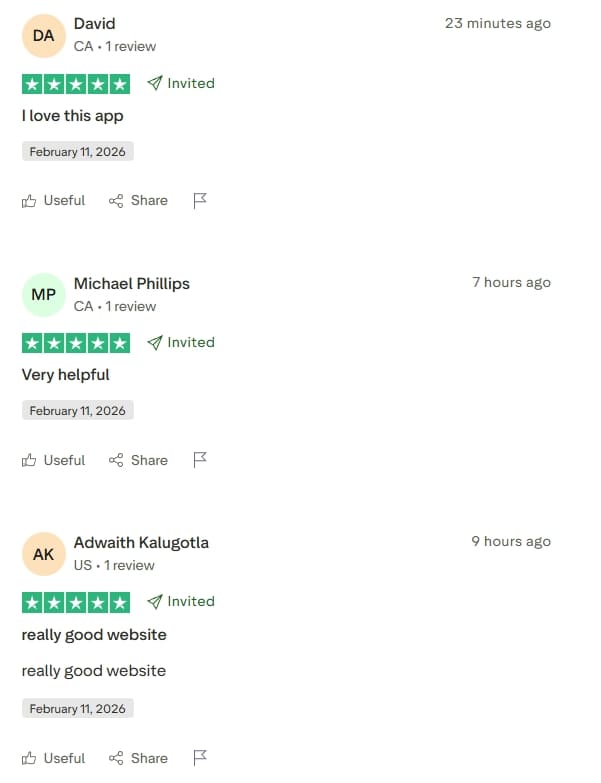Screen dimensions: 601x783
Task: Mark David's review as Useful
Action: pyautogui.click(x=53, y=201)
